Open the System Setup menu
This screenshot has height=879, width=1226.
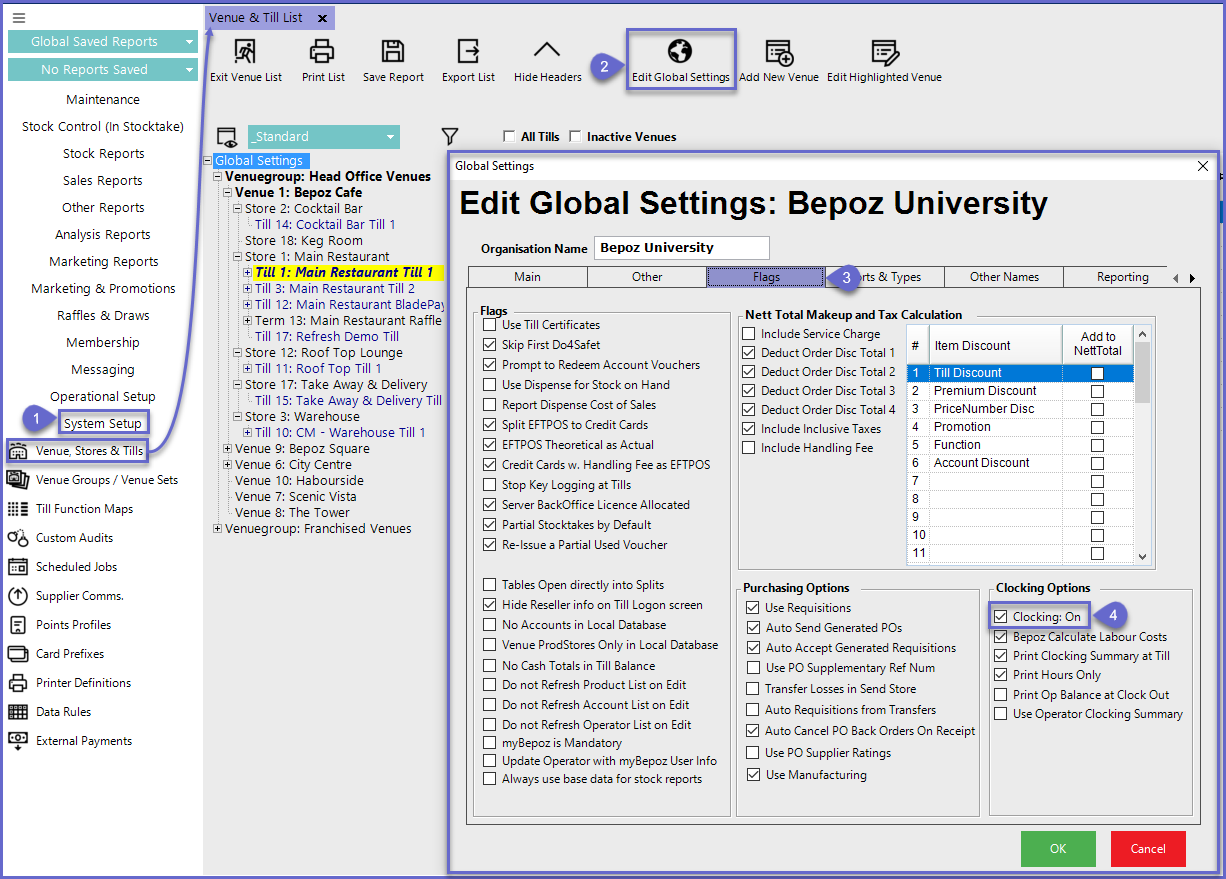[x=103, y=424]
